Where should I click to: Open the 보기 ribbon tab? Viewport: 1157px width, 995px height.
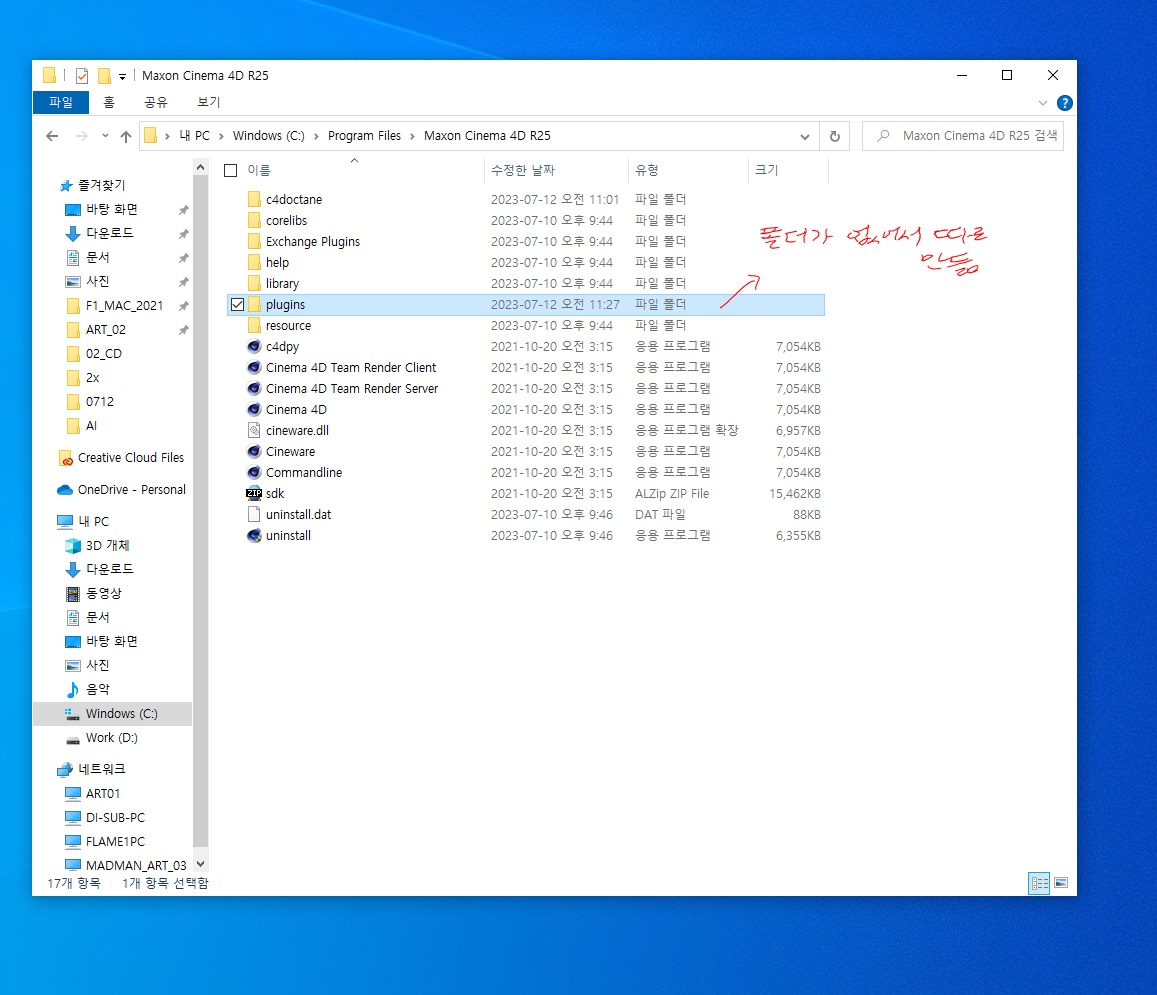coord(208,102)
